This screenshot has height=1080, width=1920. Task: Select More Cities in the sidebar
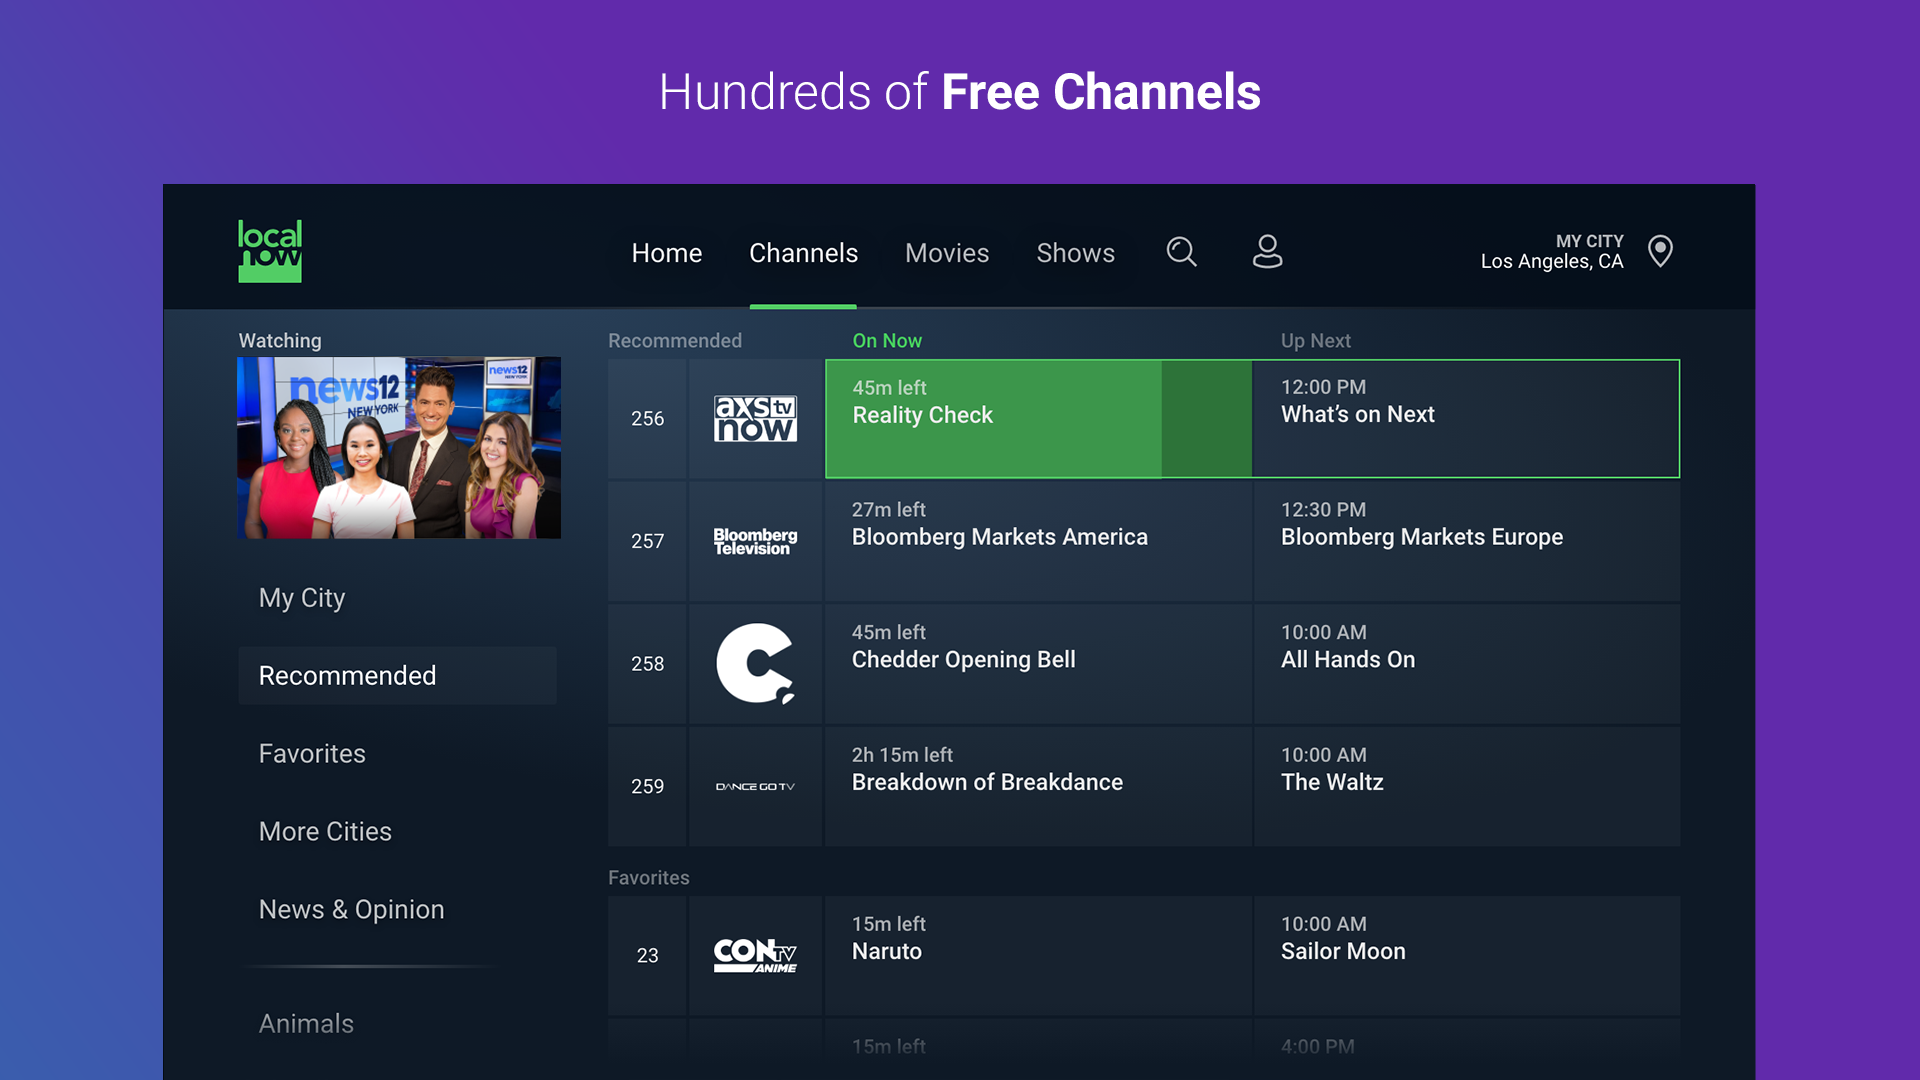[x=324, y=831]
